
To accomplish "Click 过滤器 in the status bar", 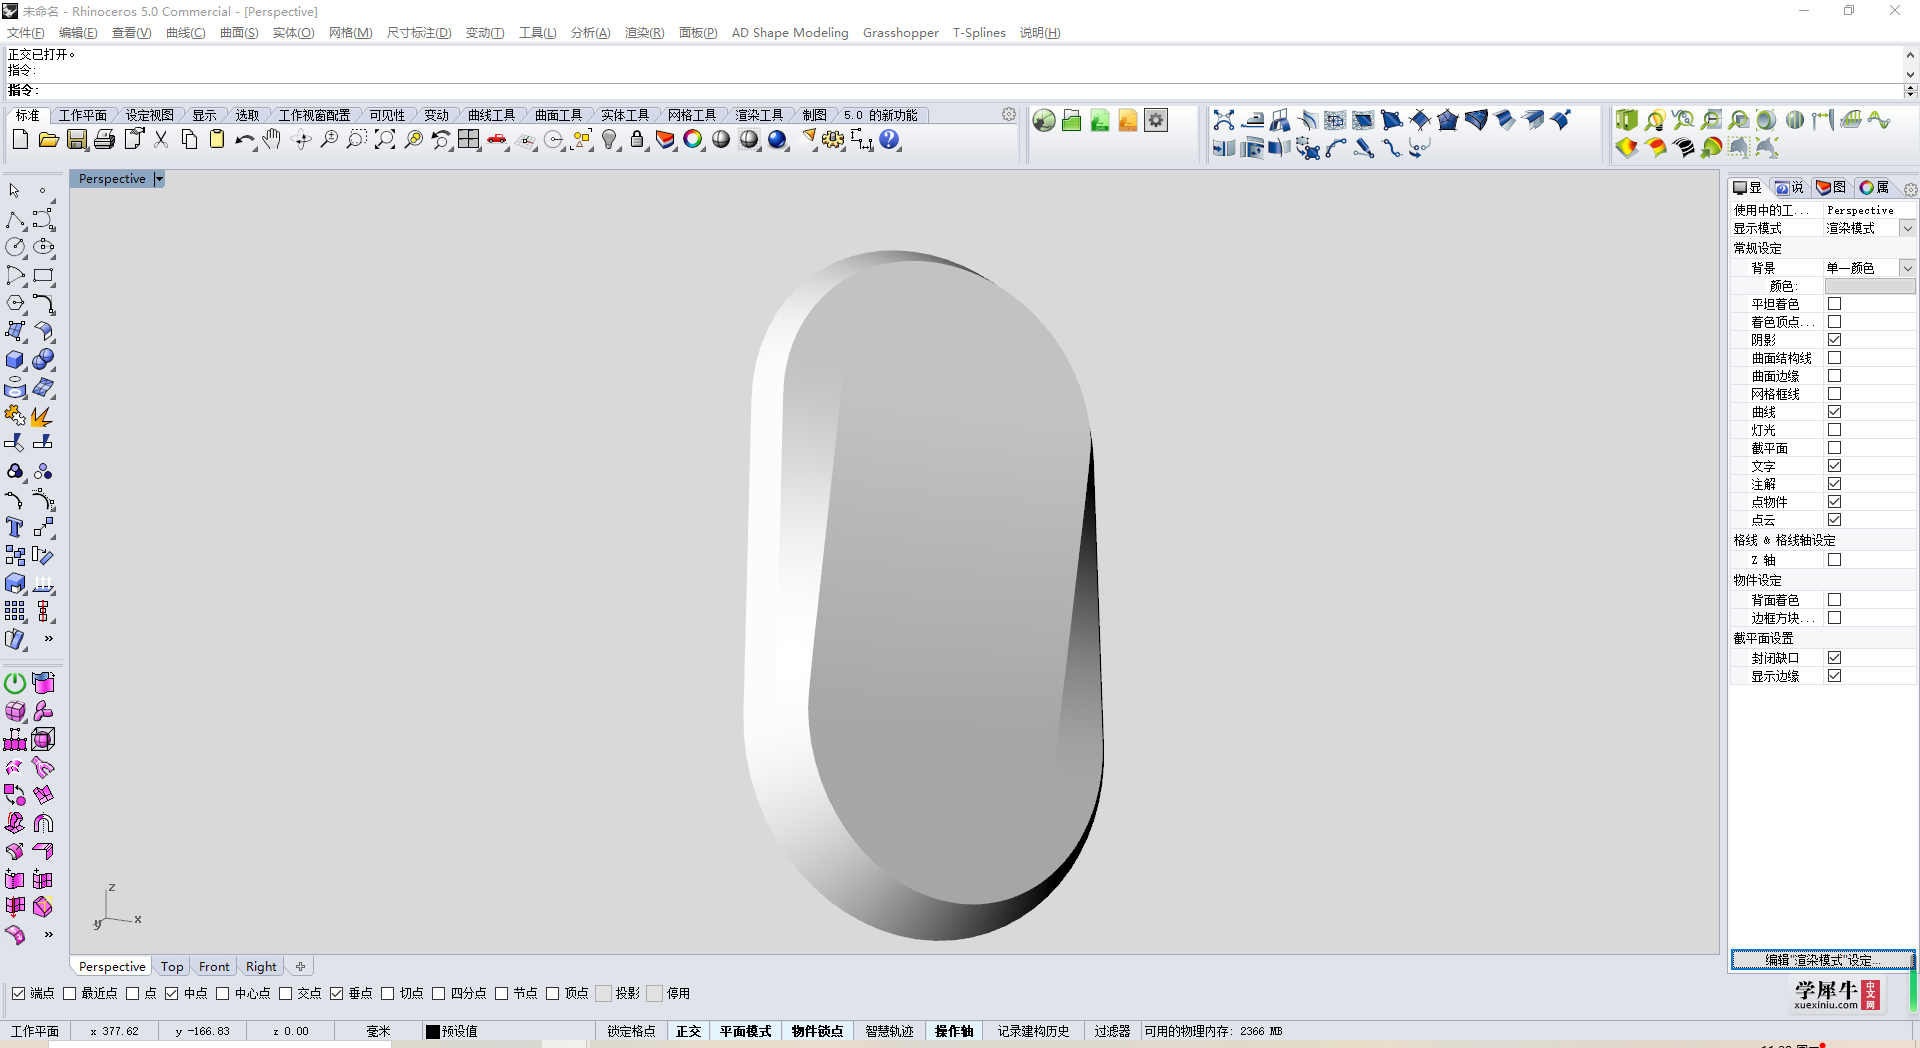I will [x=1112, y=1031].
